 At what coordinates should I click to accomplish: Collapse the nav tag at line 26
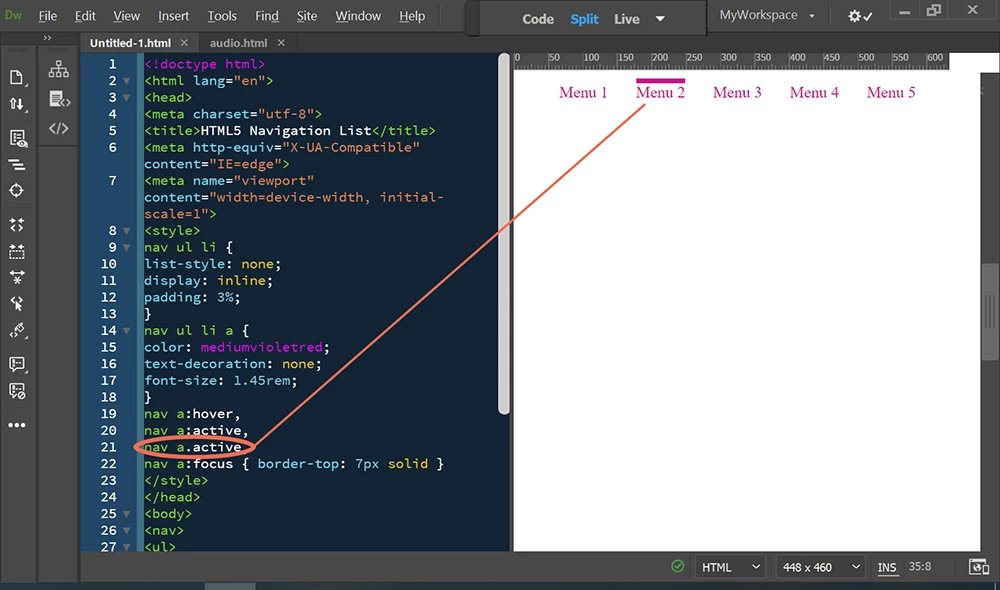(x=126, y=531)
